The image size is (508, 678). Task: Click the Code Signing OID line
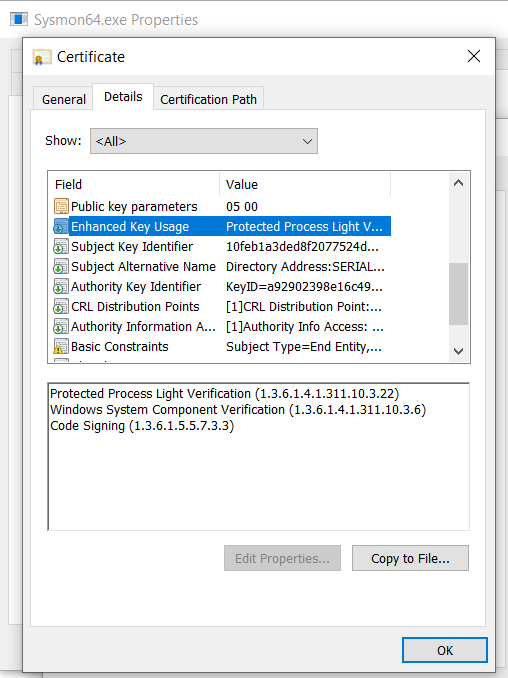pyautogui.click(x=142, y=425)
